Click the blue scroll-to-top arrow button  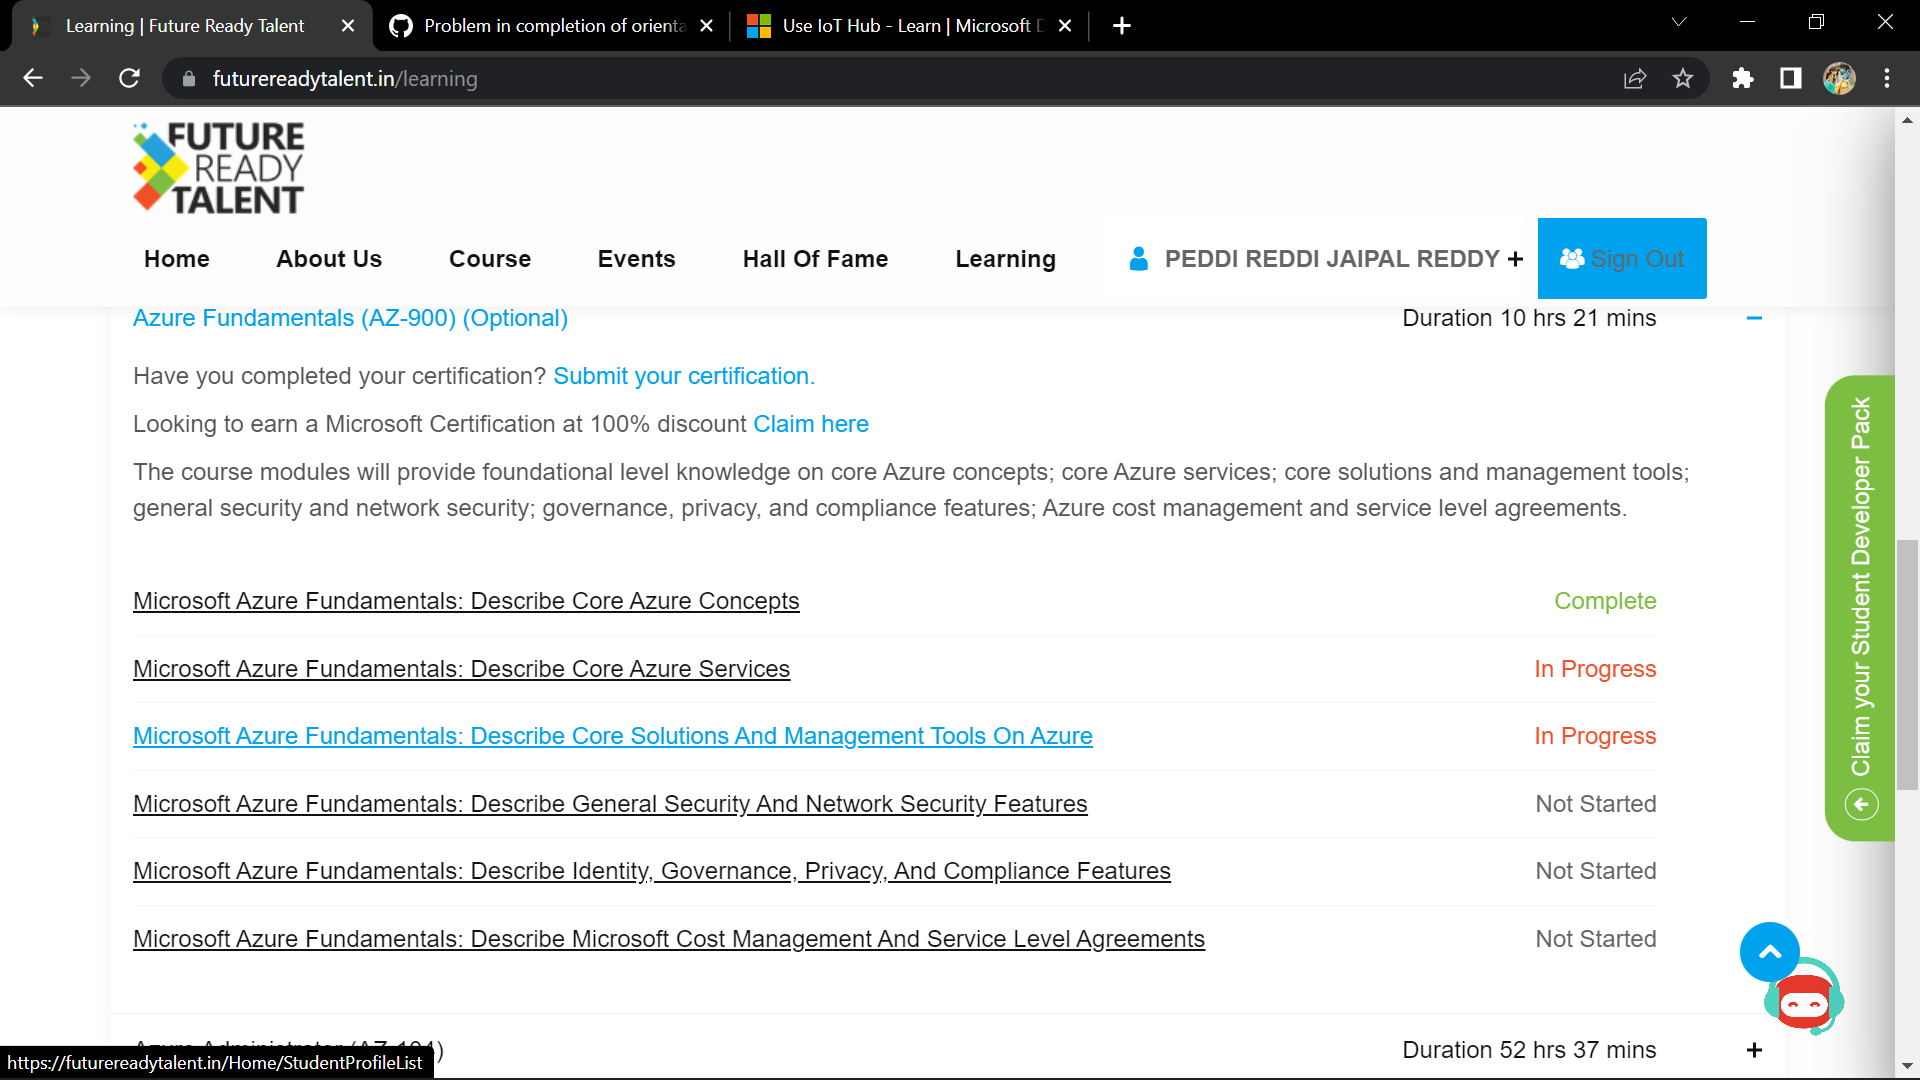pyautogui.click(x=1769, y=952)
